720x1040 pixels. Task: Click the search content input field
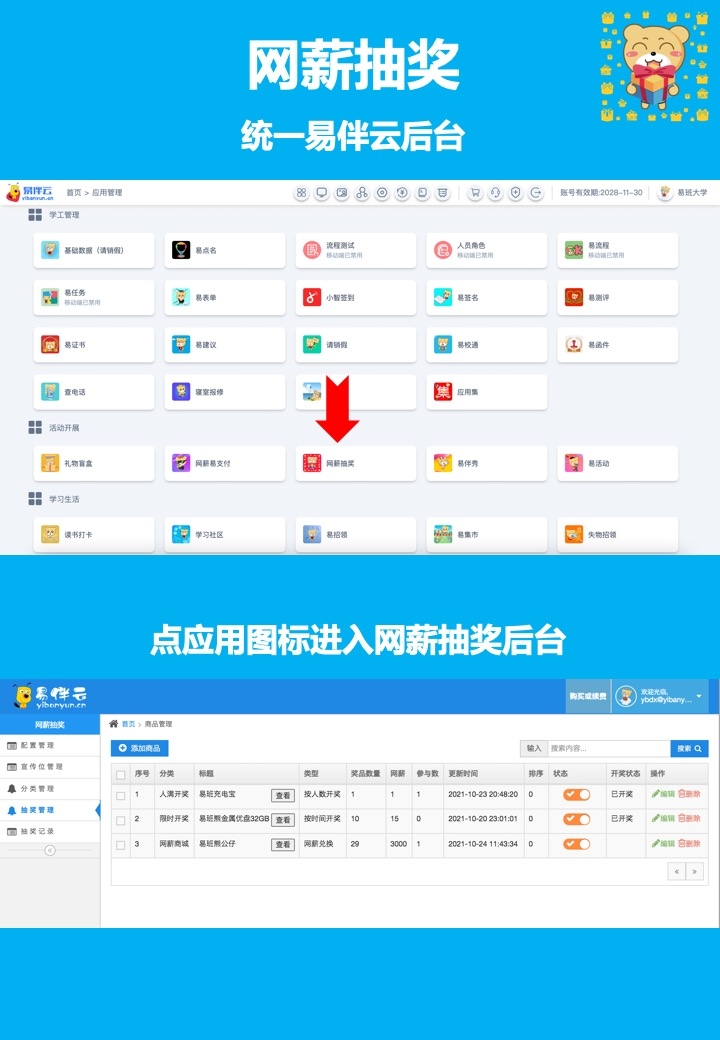click(607, 748)
